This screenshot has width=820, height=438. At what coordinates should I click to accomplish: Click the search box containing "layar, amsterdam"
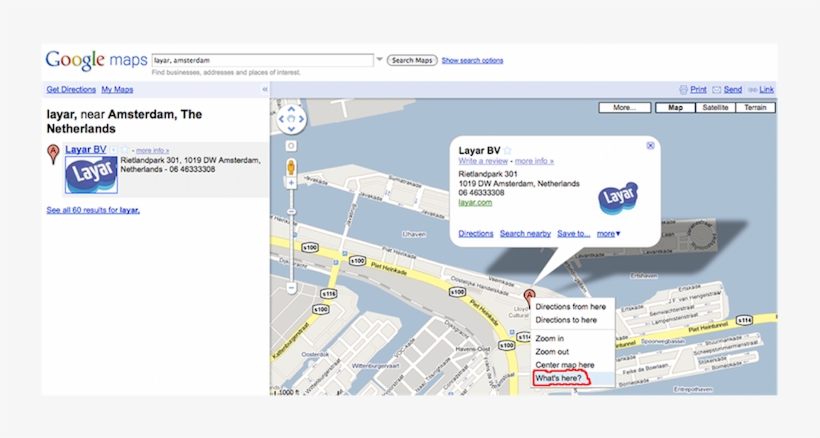click(x=263, y=60)
